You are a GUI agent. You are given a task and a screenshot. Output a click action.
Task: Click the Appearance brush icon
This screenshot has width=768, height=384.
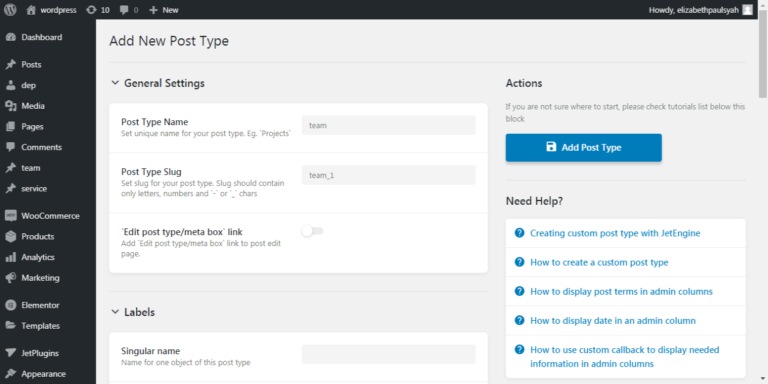tap(10, 374)
